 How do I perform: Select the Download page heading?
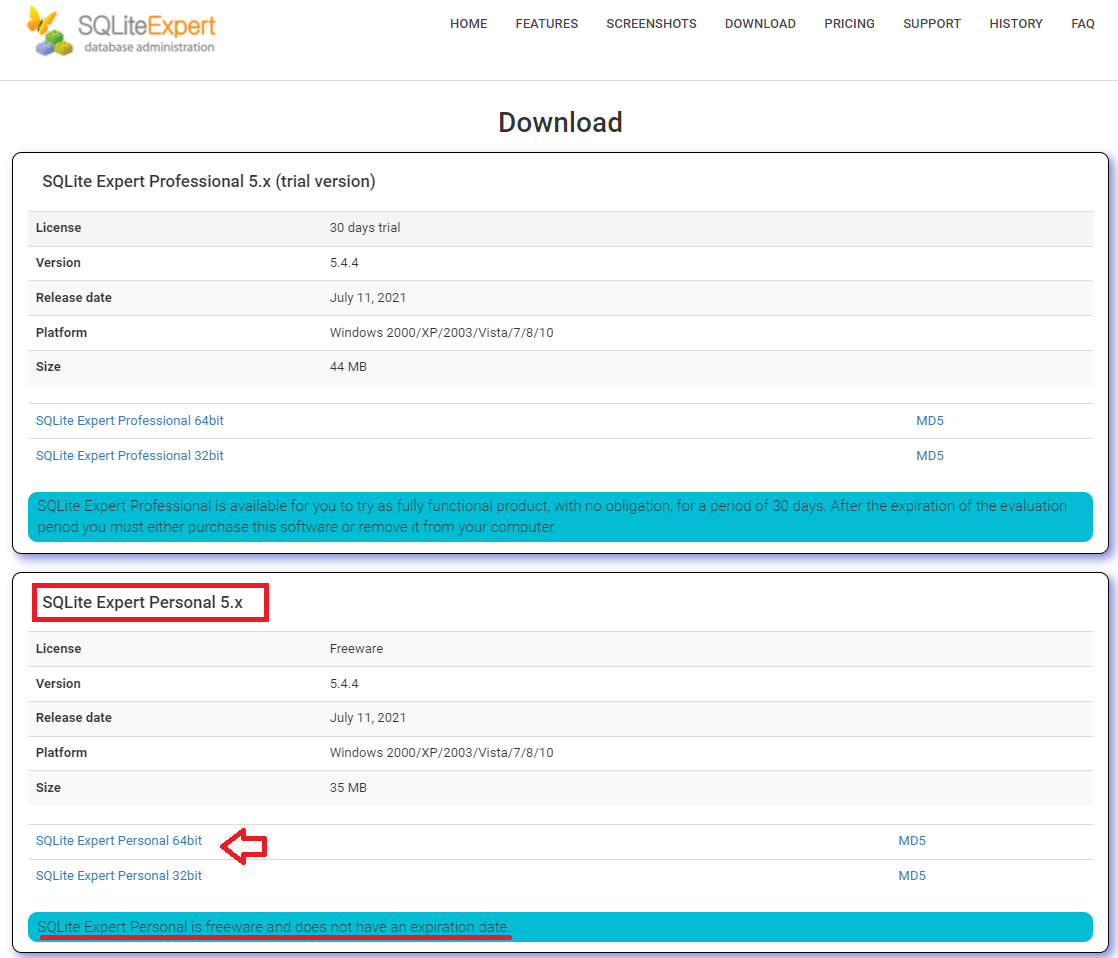560,121
